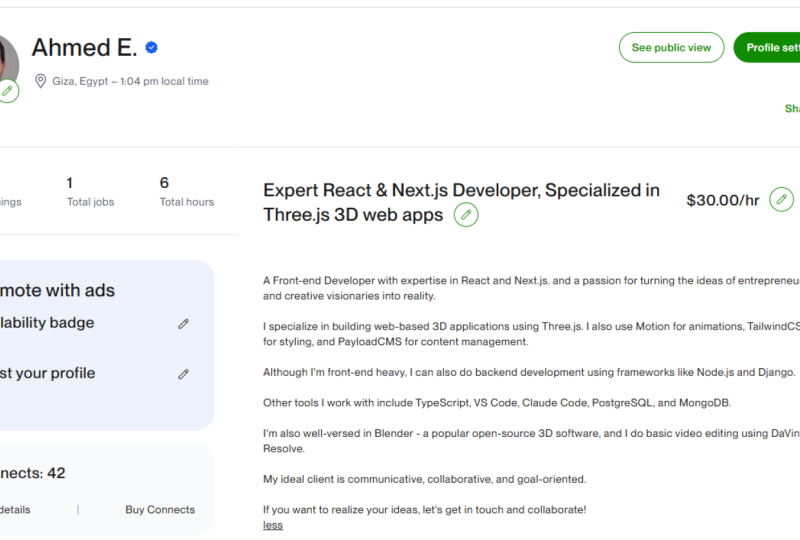Click the Ahmed E. profile name
The image size is (800, 540).
(84, 47)
